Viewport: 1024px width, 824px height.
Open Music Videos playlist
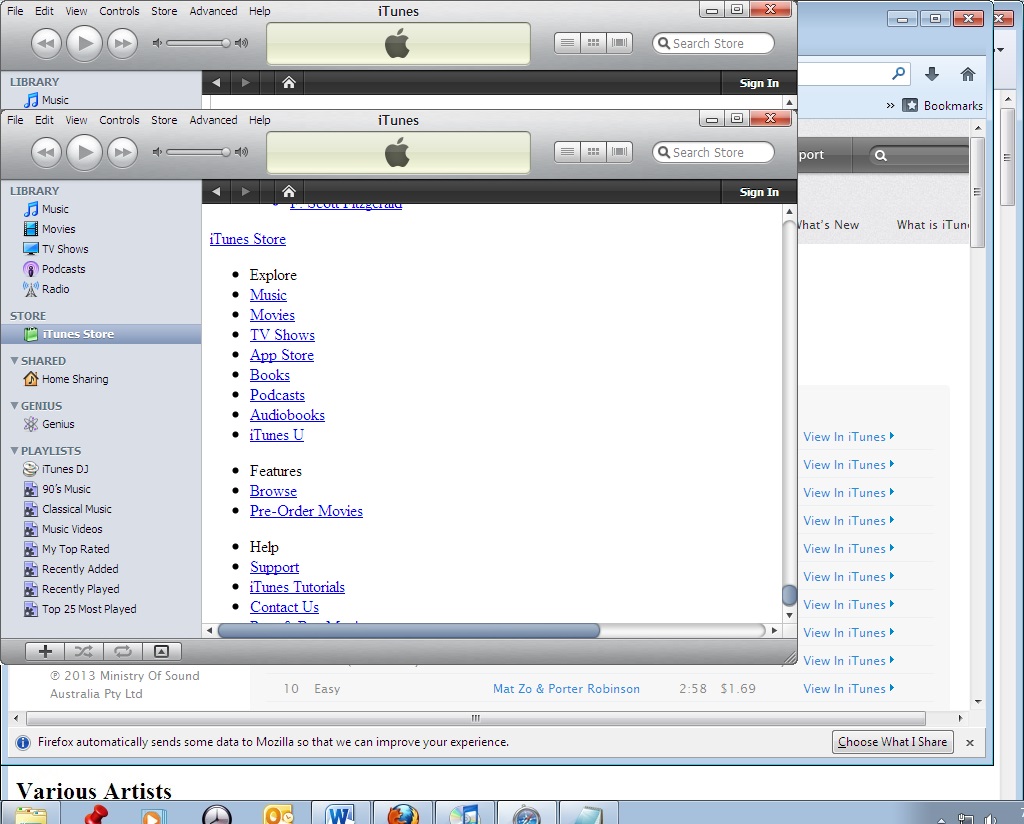(72, 529)
